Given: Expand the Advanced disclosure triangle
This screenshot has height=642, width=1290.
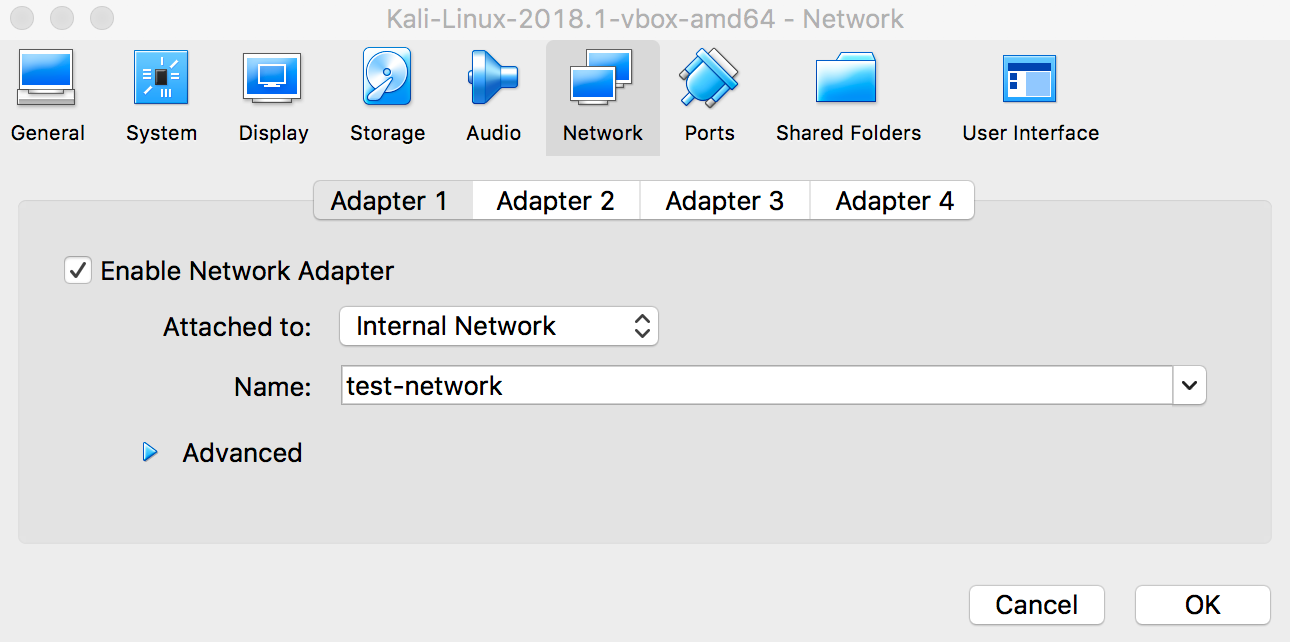Looking at the screenshot, I should click(150, 453).
